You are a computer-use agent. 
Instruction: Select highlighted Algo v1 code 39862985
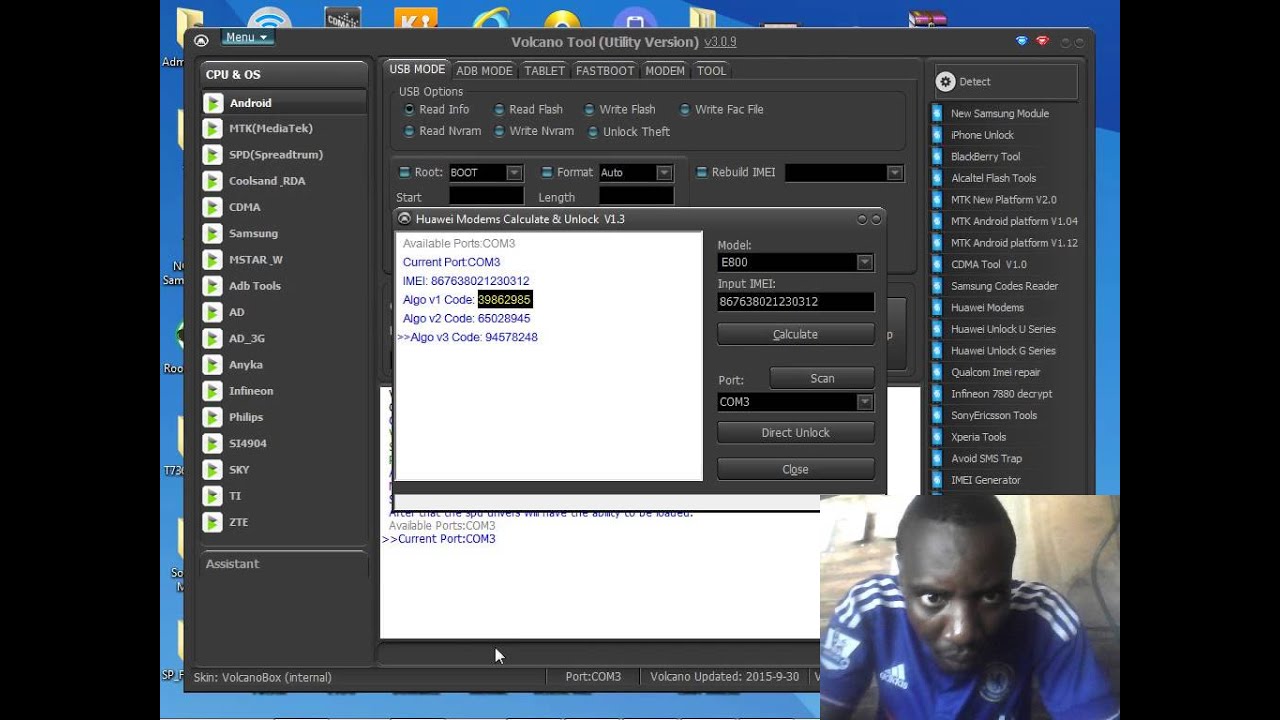tap(504, 300)
